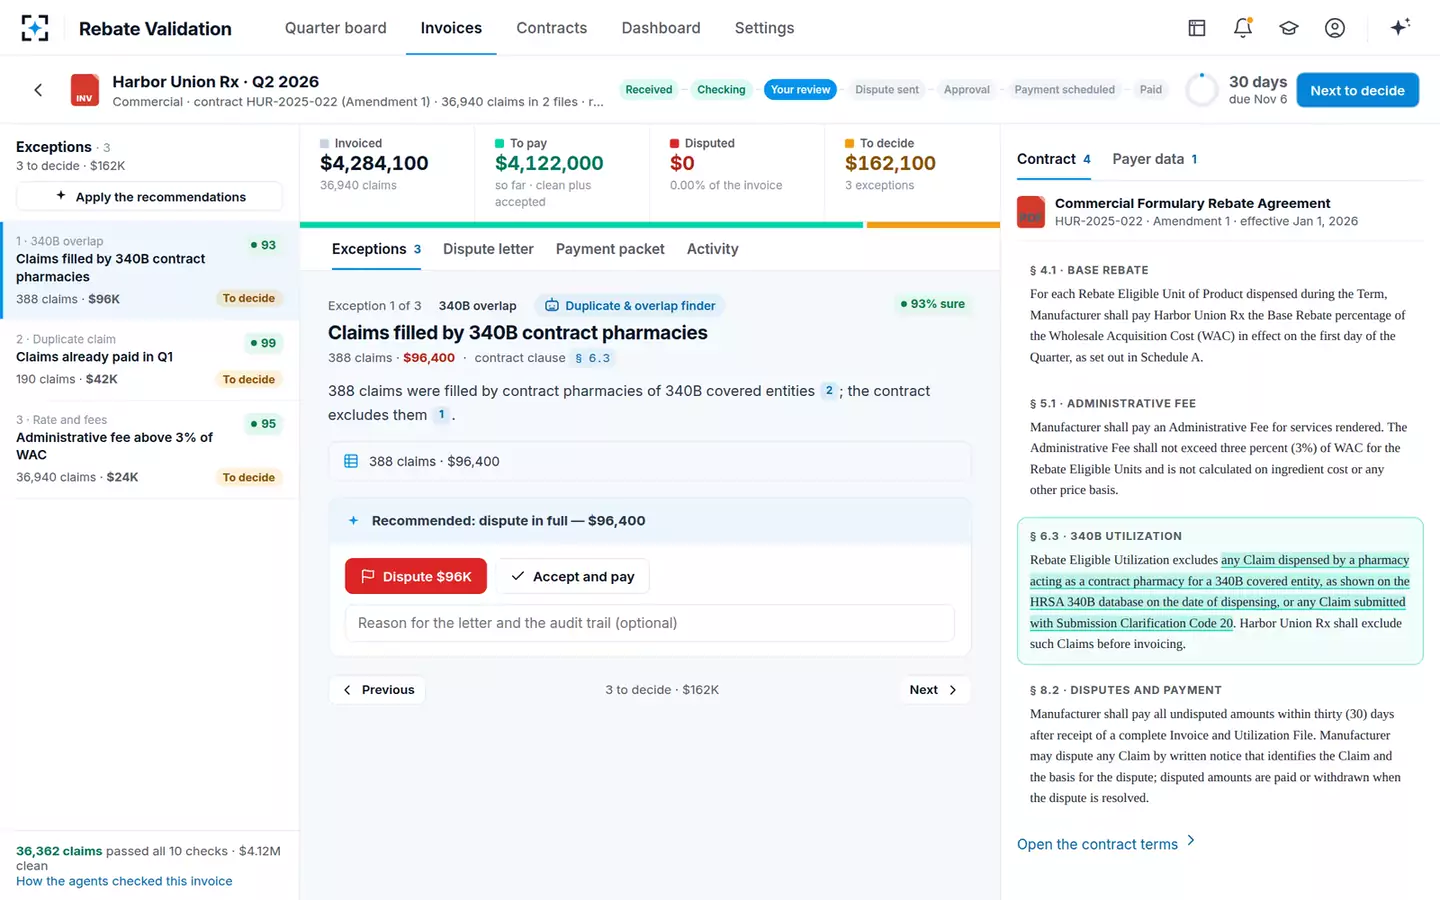Click the 'Dispute sent' stage pill
Viewport: 1440px width, 900px height.
pos(887,90)
